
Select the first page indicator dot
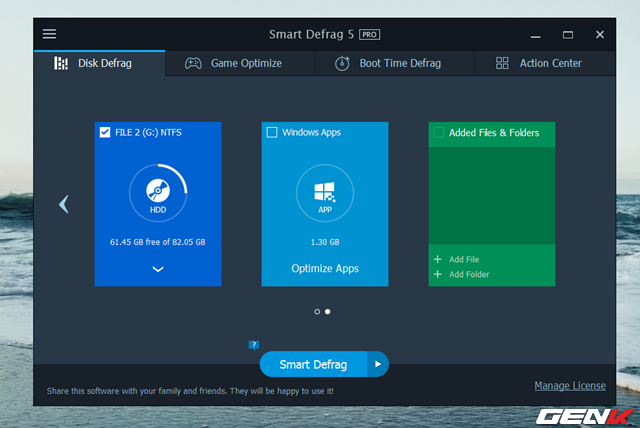[317, 312]
